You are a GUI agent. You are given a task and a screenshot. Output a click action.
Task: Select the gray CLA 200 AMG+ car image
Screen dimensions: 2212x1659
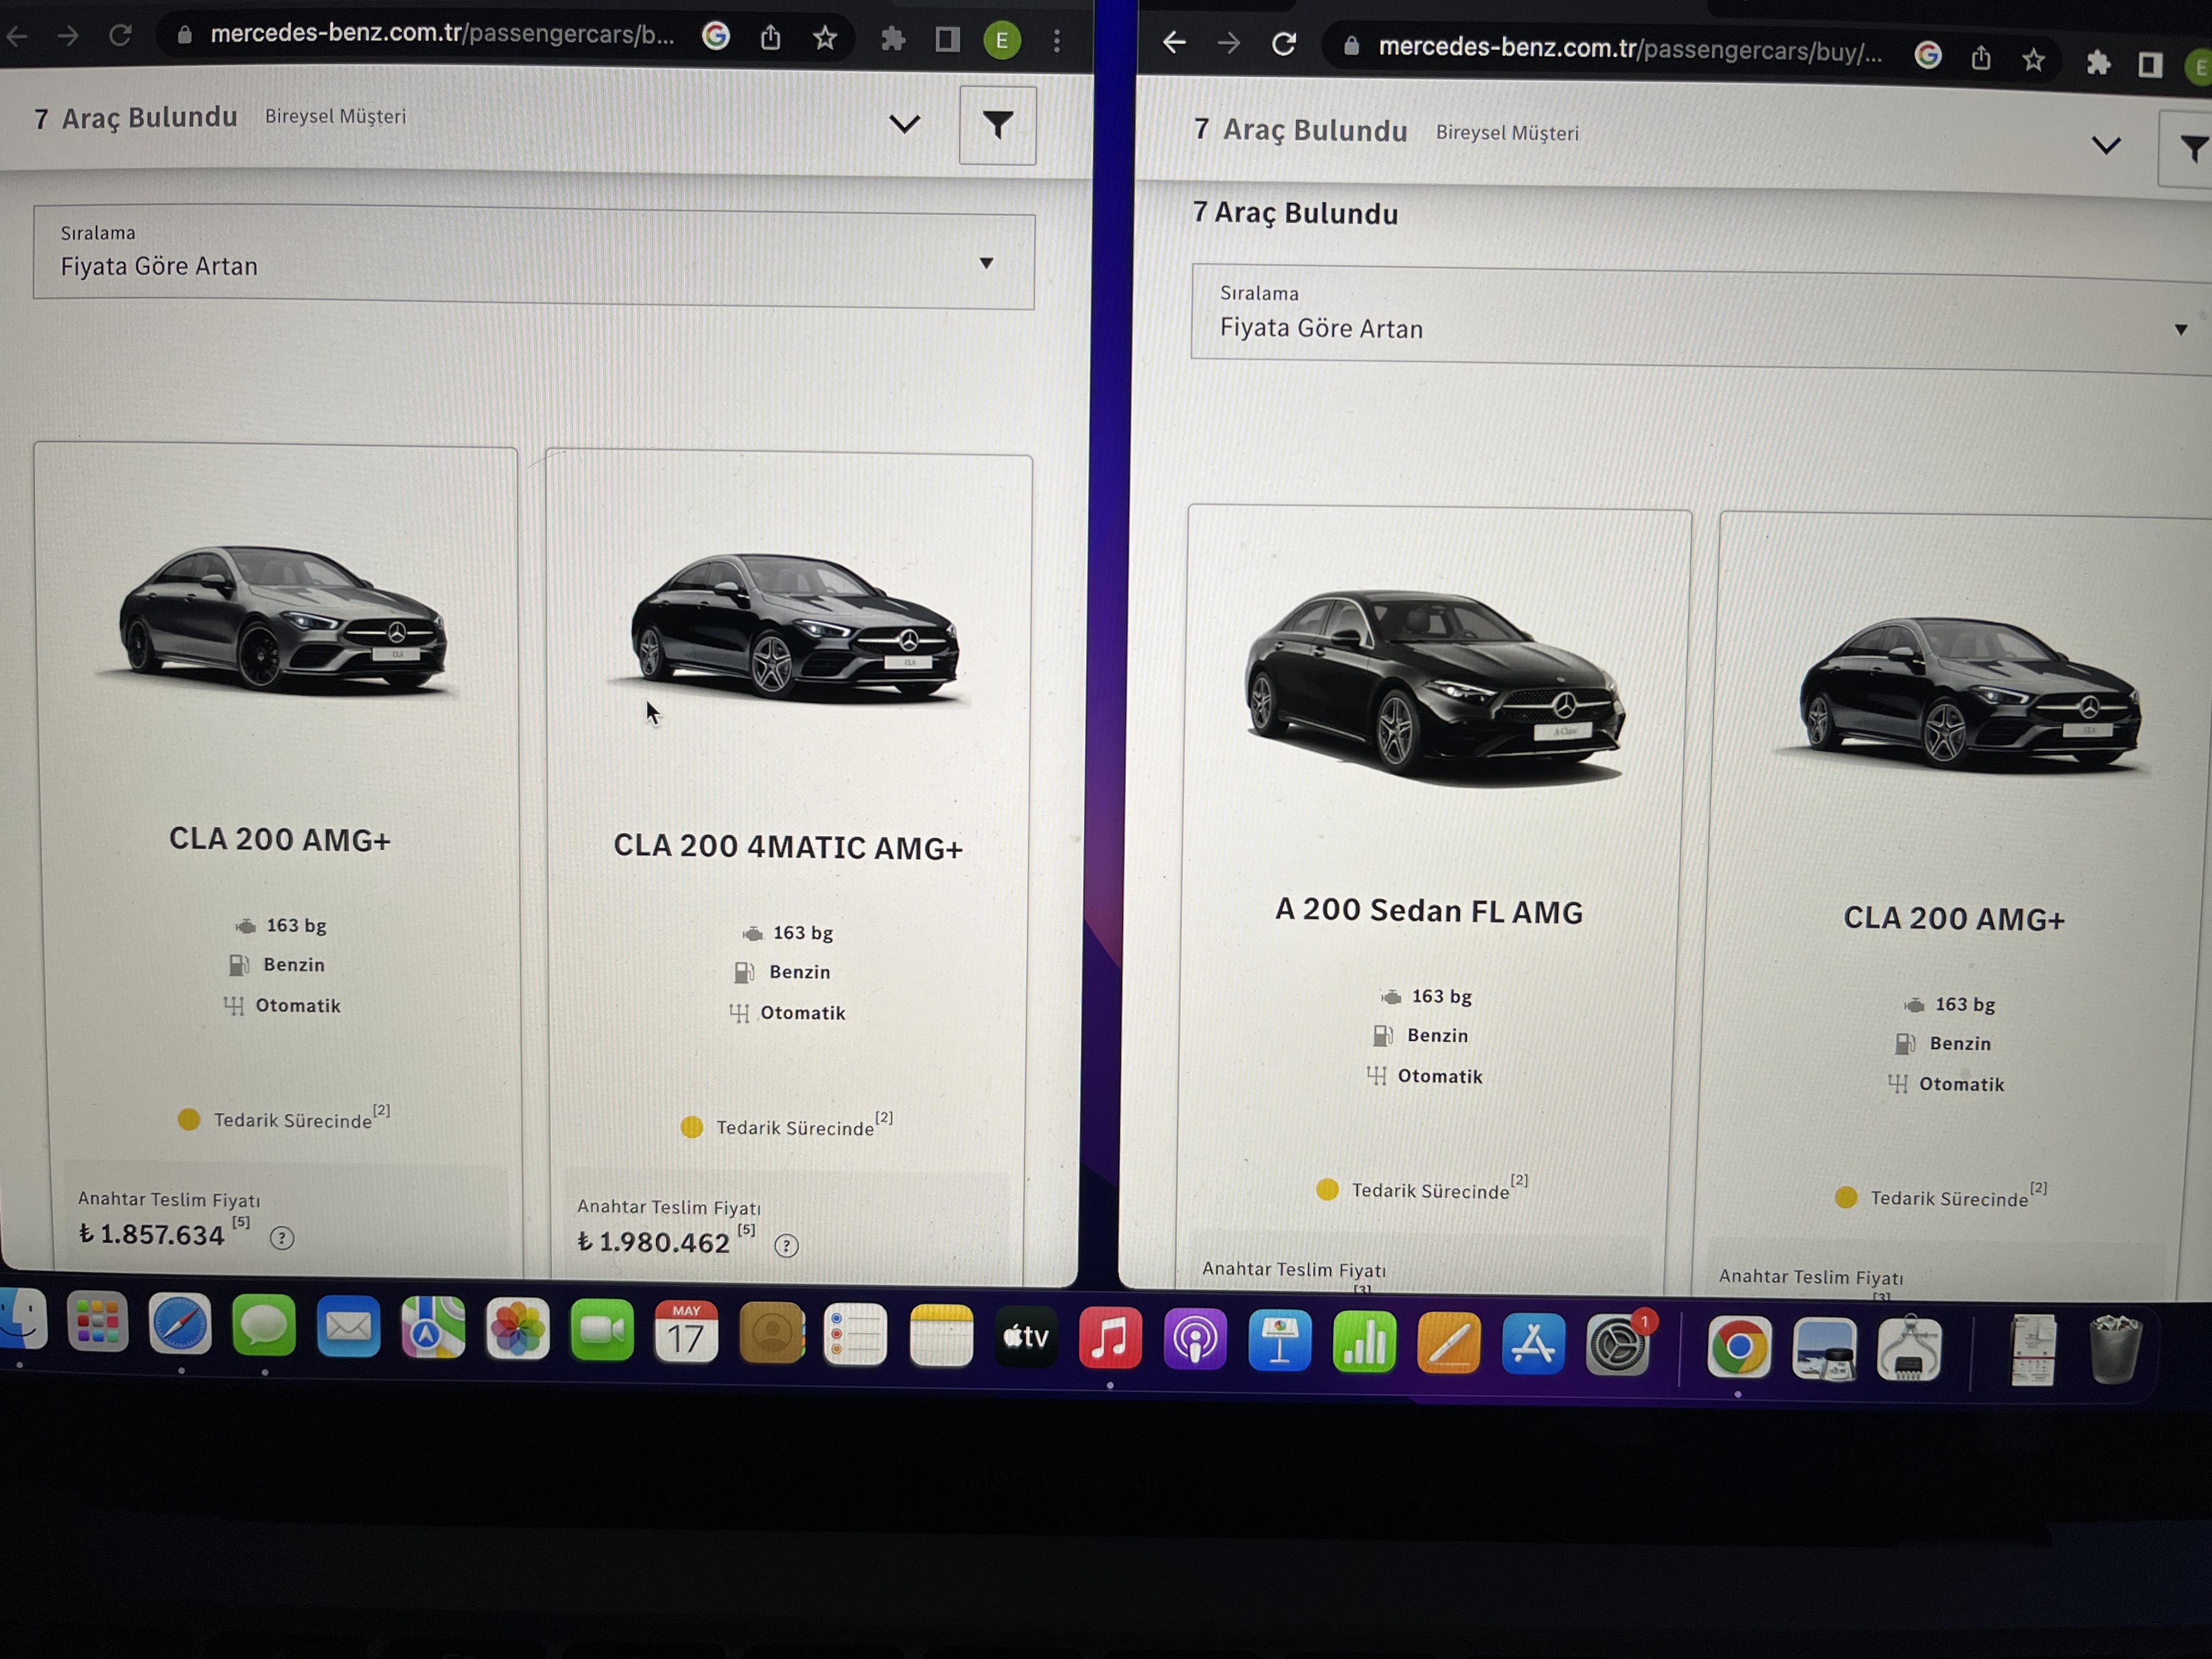(282, 619)
